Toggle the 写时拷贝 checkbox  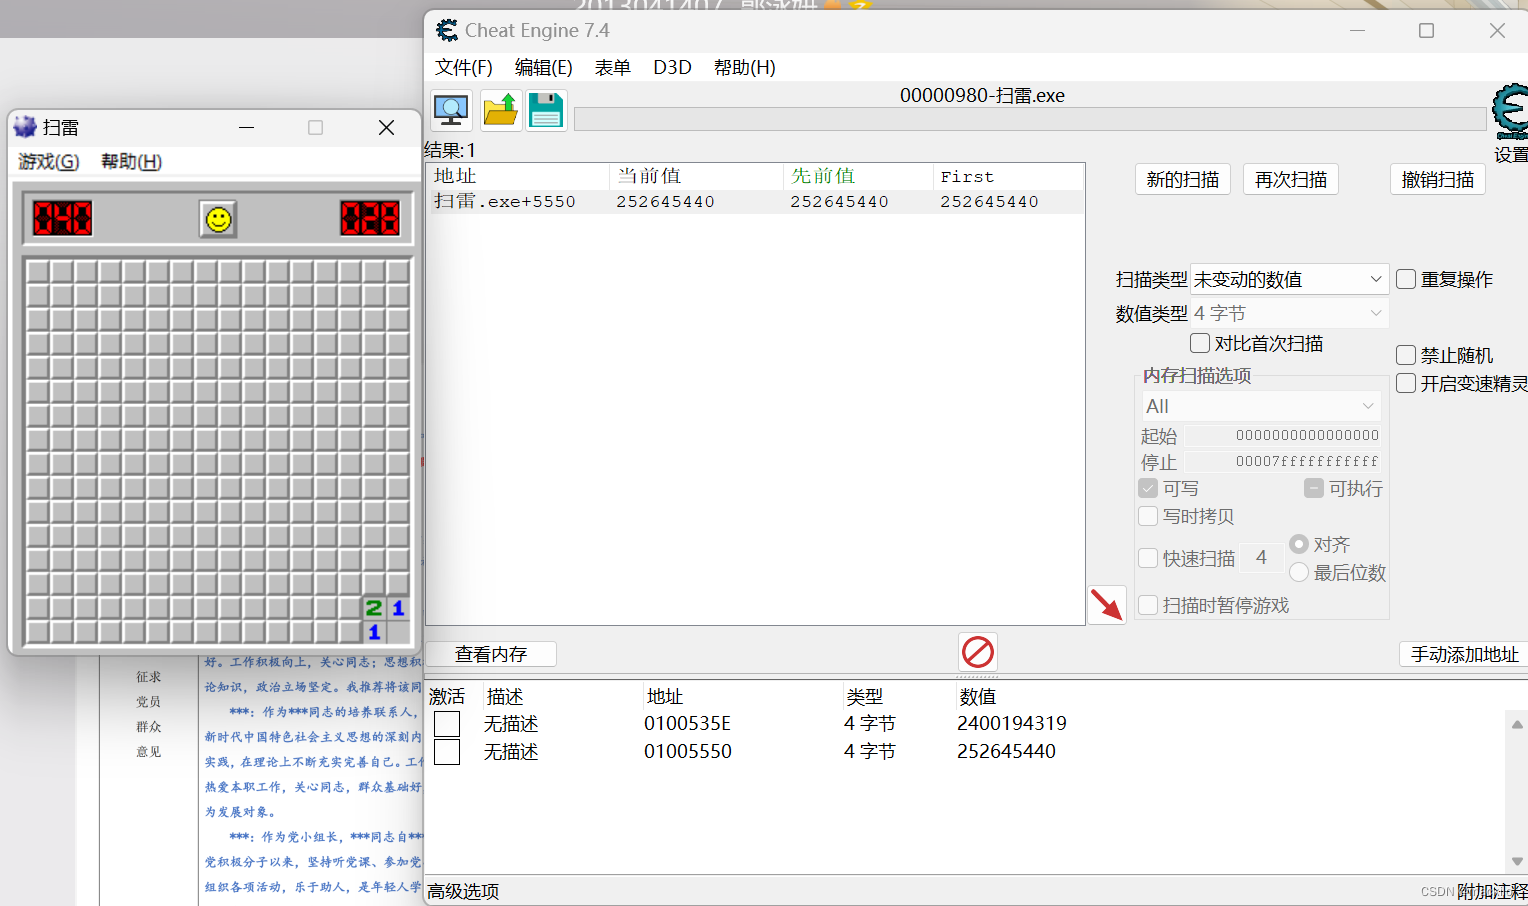(x=1148, y=516)
